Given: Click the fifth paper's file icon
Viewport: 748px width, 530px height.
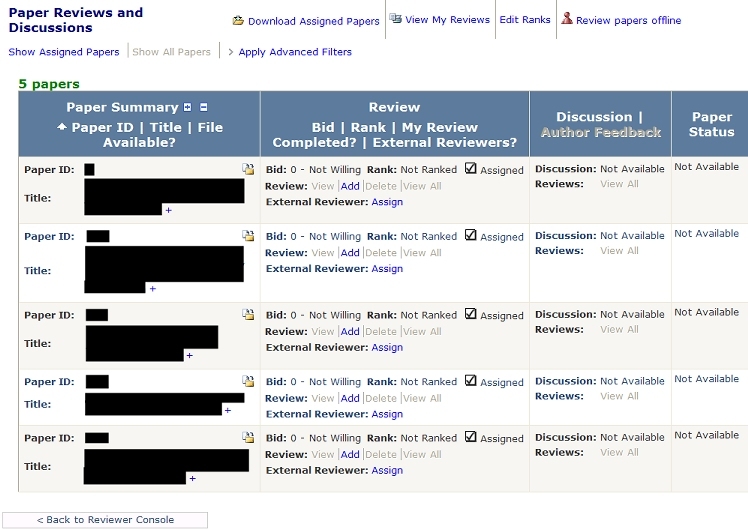Looking at the screenshot, I should (248, 438).
